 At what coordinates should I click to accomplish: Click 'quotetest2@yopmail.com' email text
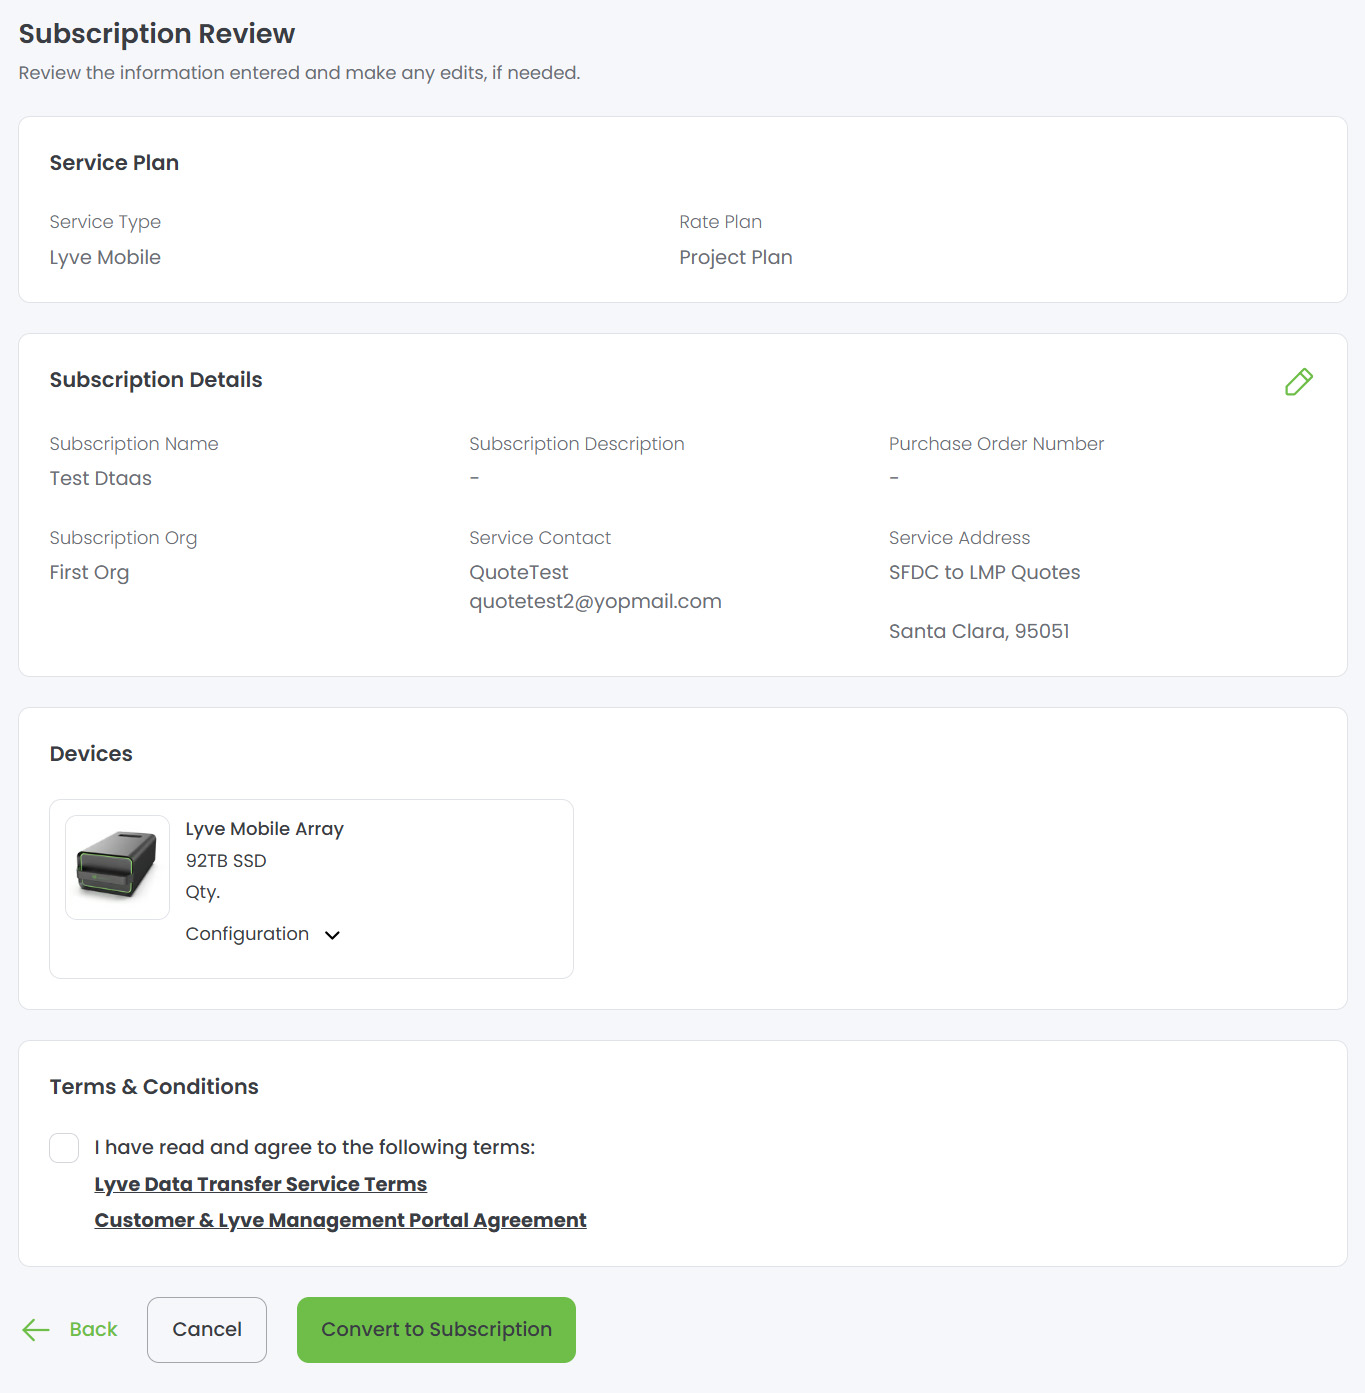595,602
